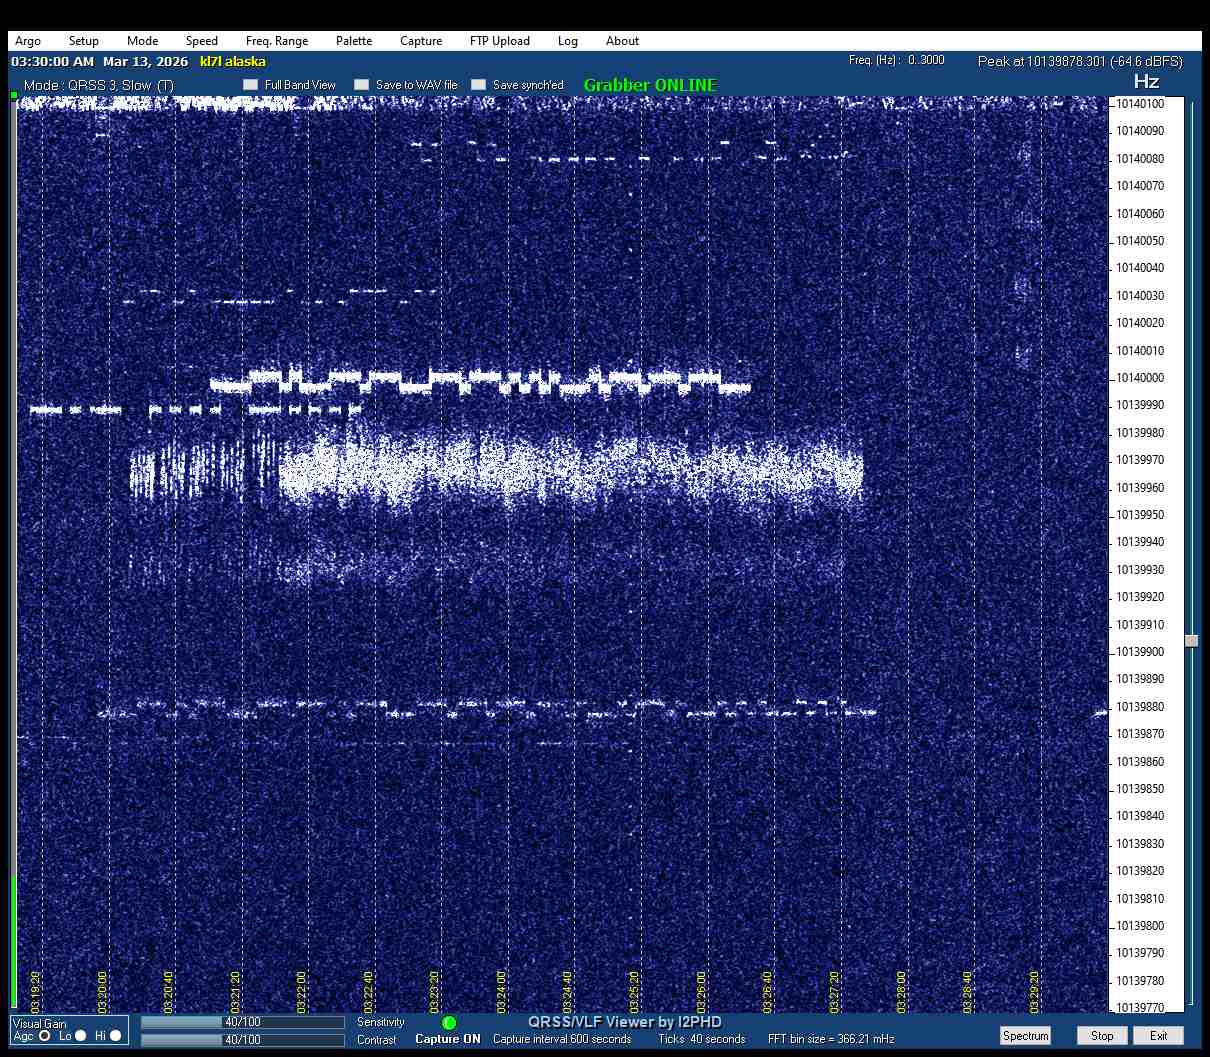
Task: Open the Freq. Range menu
Action: pyautogui.click(x=277, y=41)
